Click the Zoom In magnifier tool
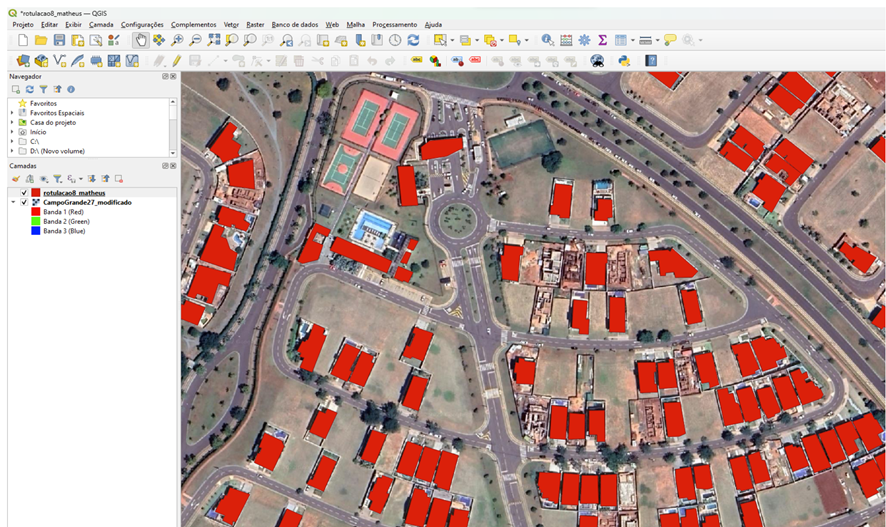The width and height of the screenshot is (886, 527). tap(177, 40)
